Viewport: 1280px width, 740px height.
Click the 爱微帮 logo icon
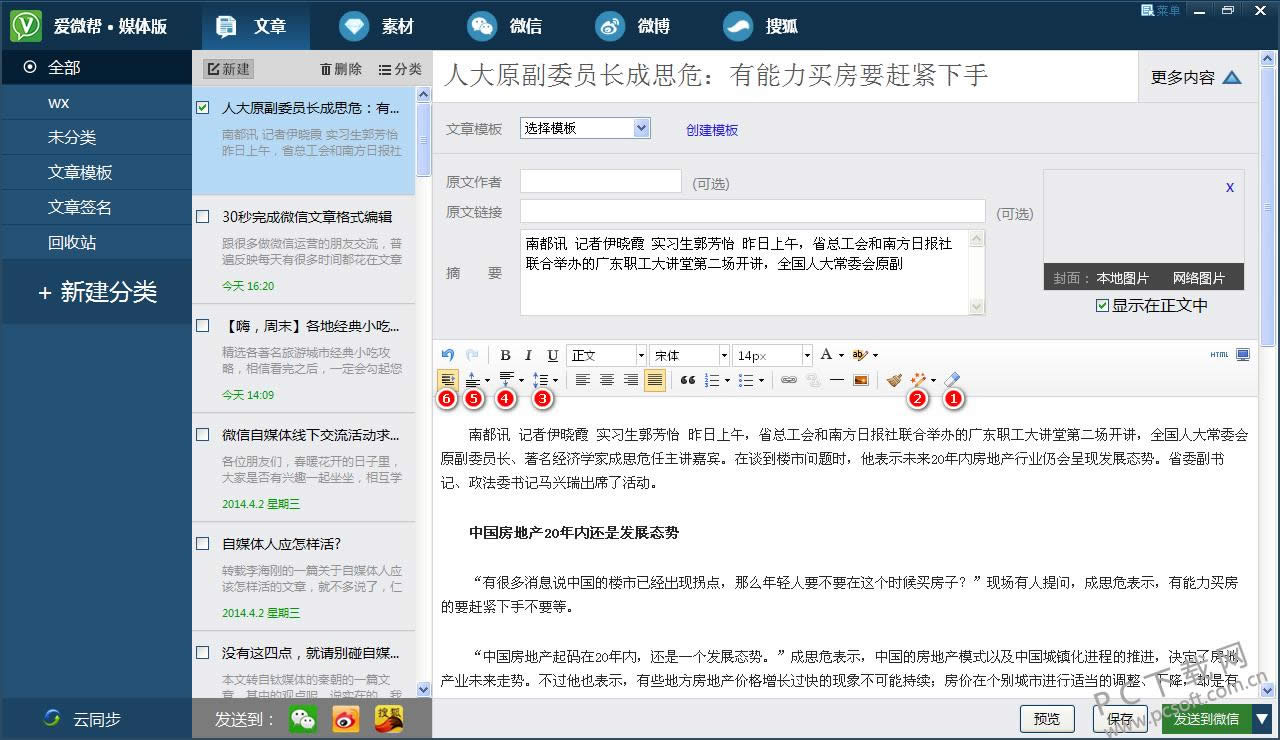(26, 25)
